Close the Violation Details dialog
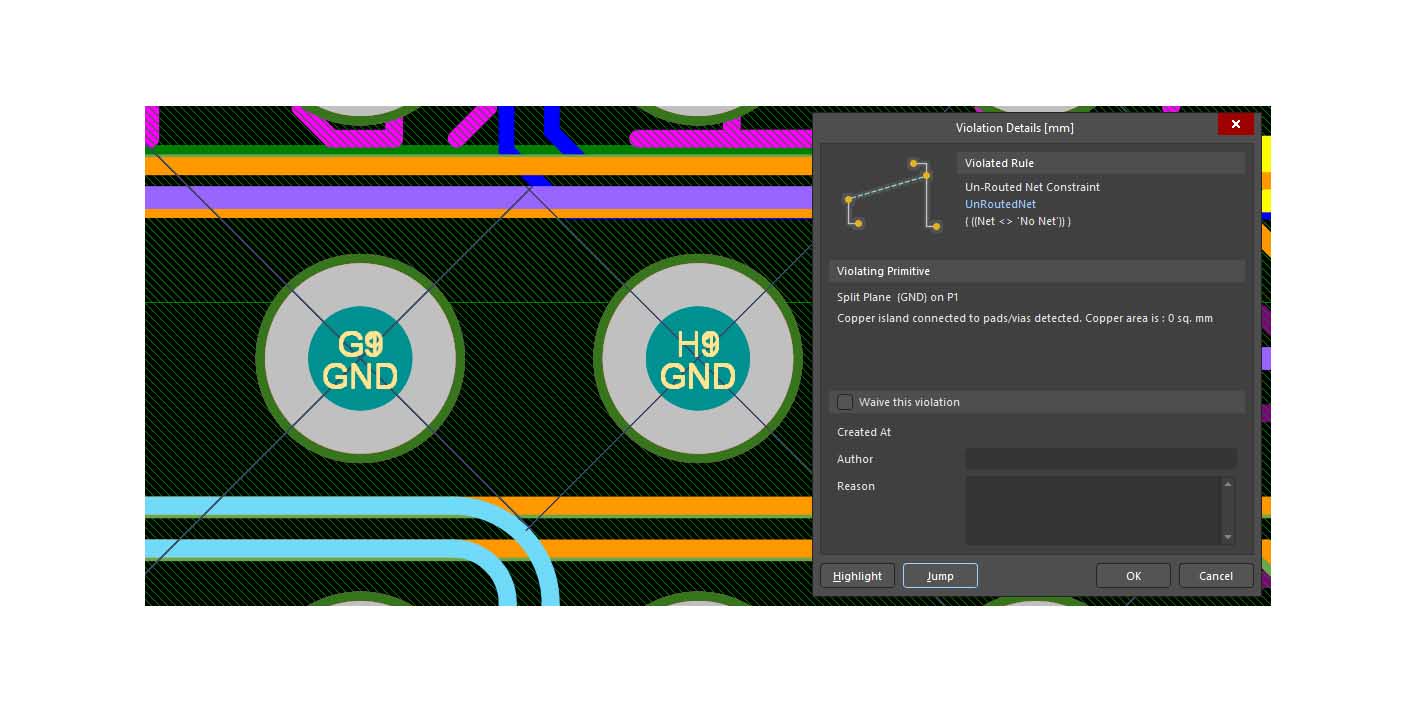Screen dimensions: 1416x712 coord(1235,124)
